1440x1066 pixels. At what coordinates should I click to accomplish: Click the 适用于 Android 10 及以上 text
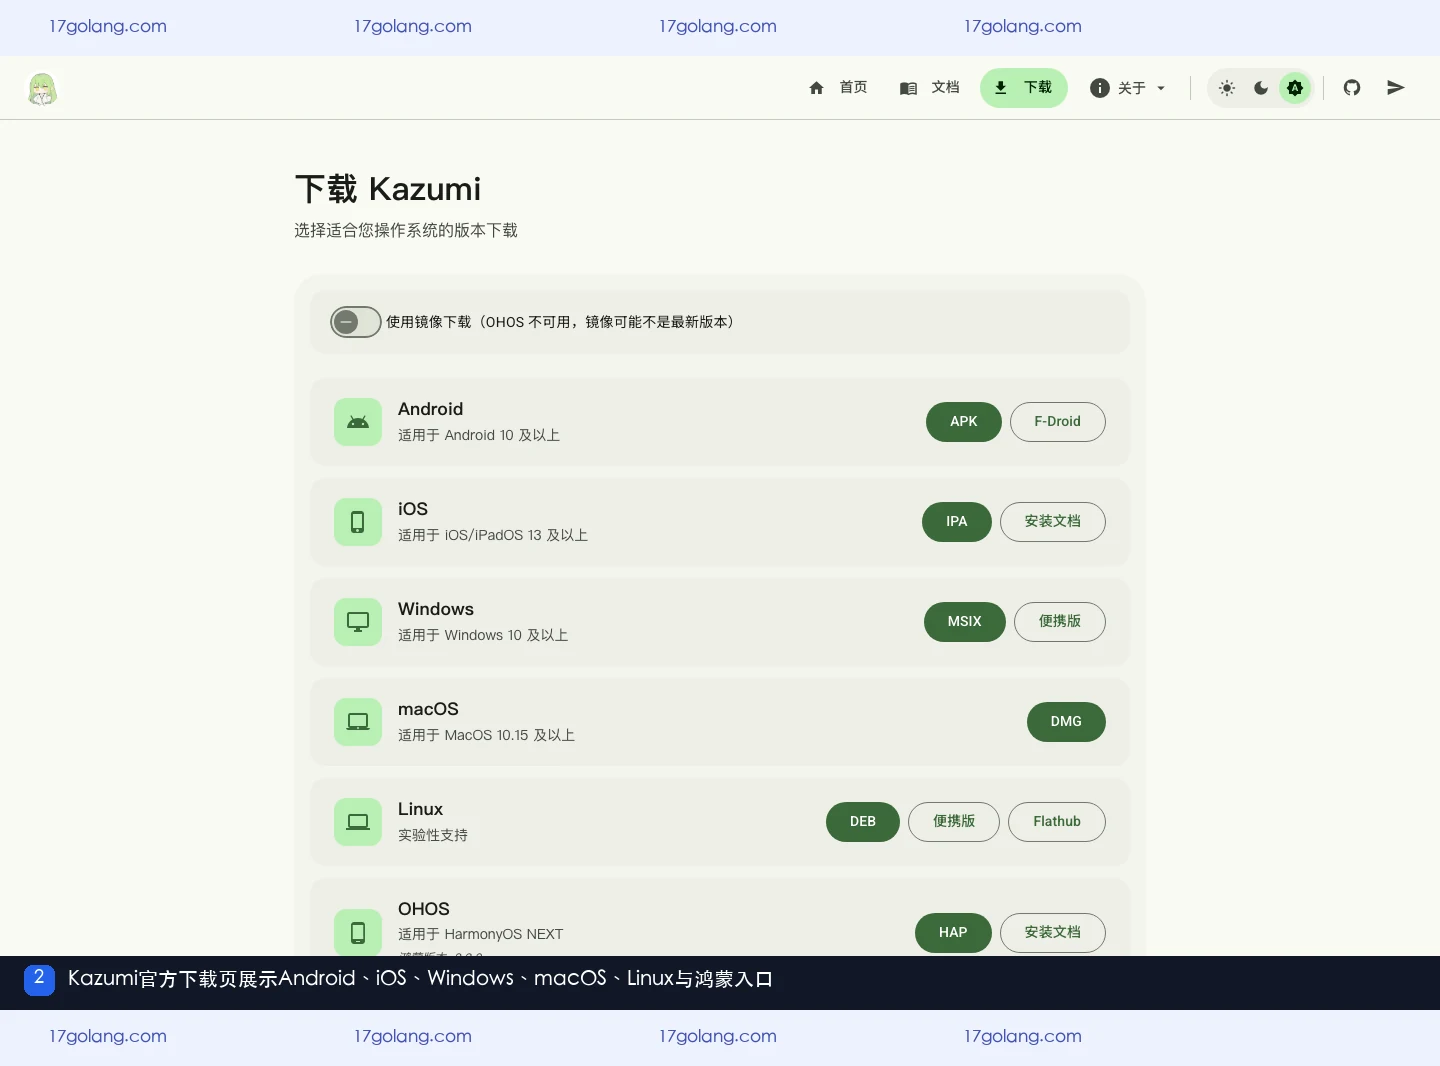tap(479, 436)
